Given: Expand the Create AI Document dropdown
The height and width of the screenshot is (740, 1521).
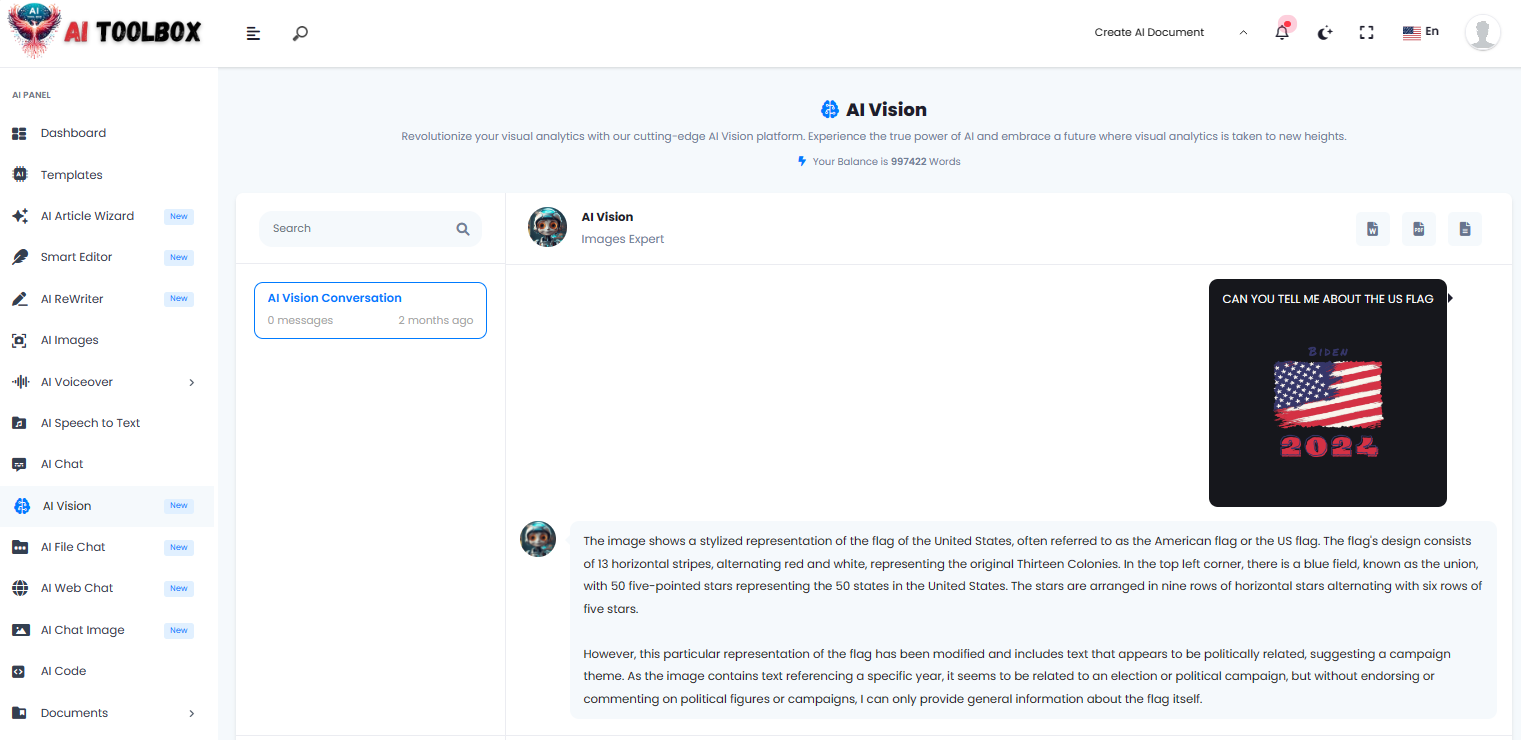Looking at the screenshot, I should [x=1170, y=32].
